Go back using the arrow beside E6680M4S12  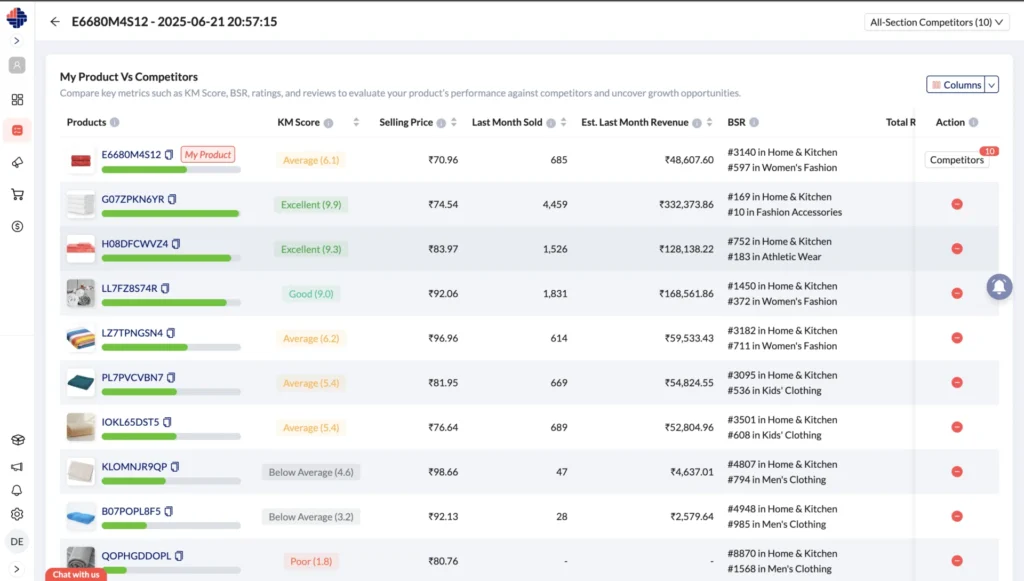tap(55, 22)
